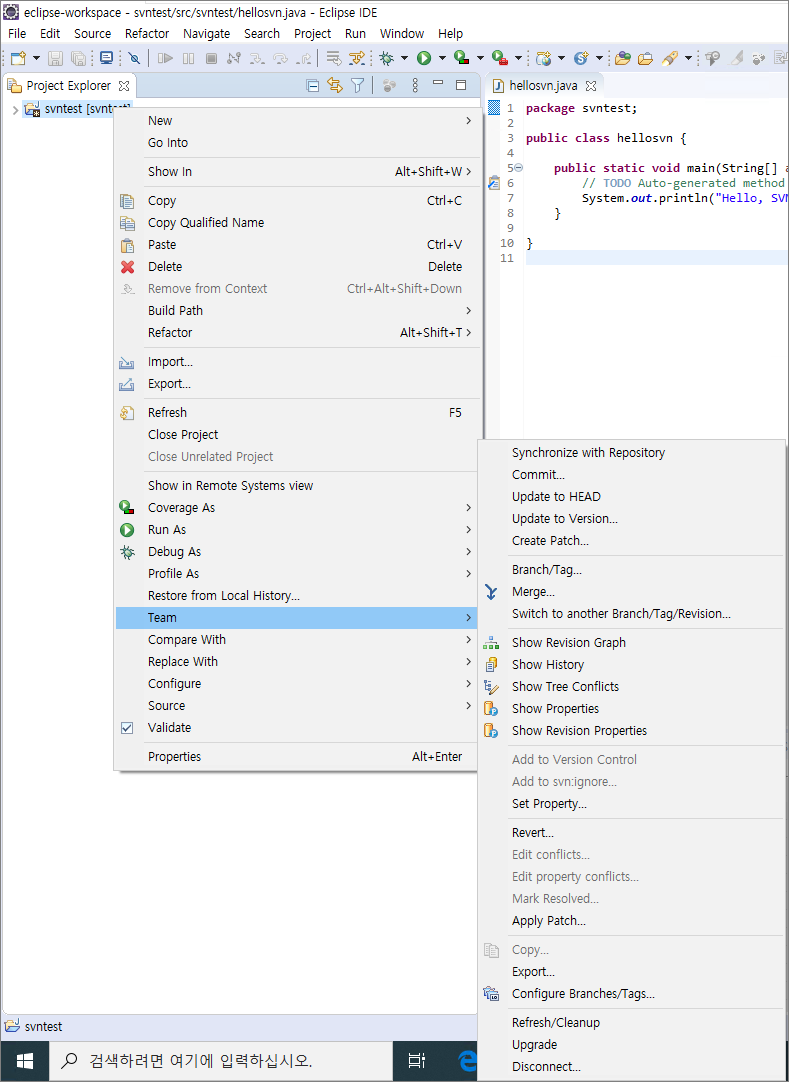The width and height of the screenshot is (789, 1082).
Task: Click the green Run toolbar icon
Action: (424, 59)
